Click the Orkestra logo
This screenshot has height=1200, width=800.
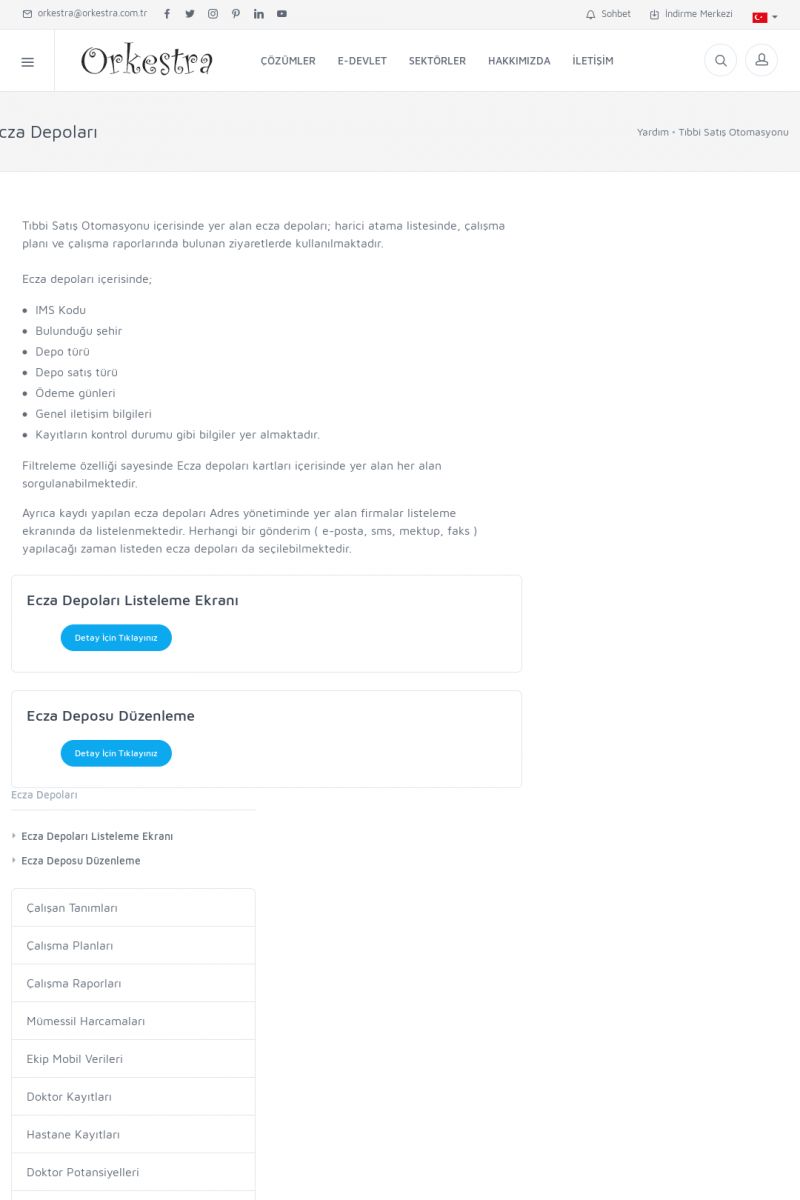(147, 61)
